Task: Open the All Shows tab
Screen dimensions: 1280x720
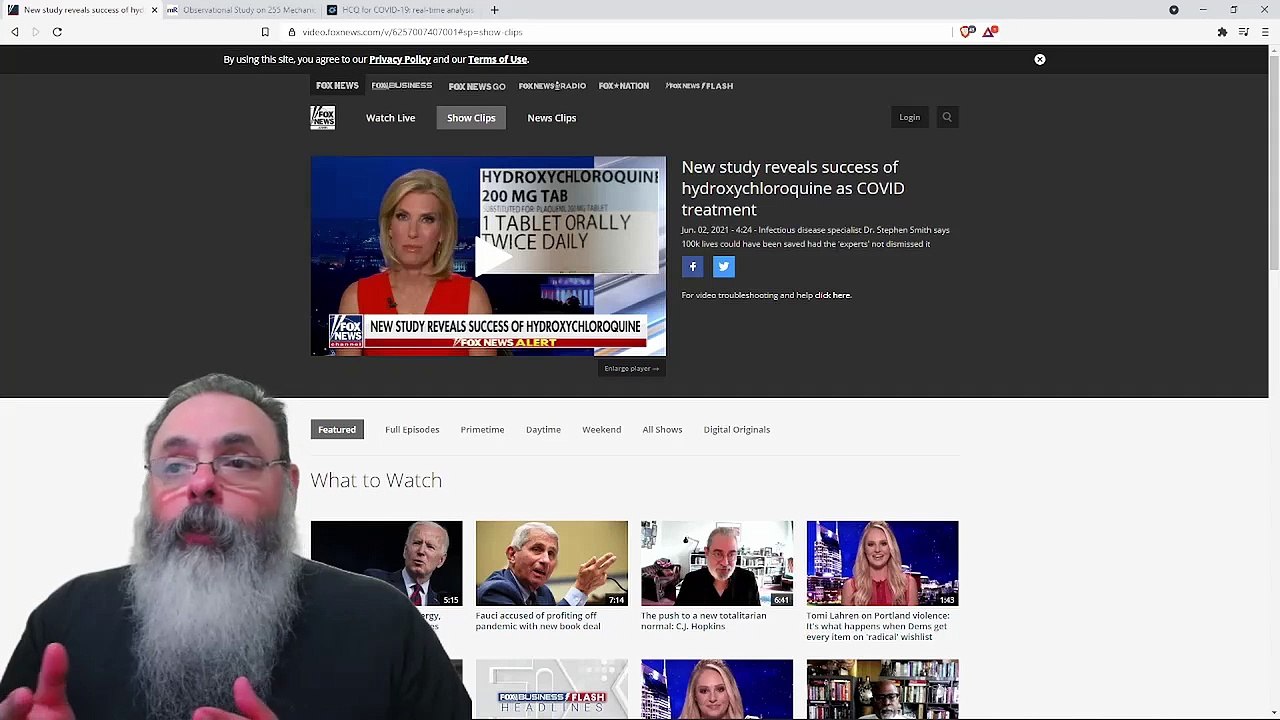Action: point(662,430)
